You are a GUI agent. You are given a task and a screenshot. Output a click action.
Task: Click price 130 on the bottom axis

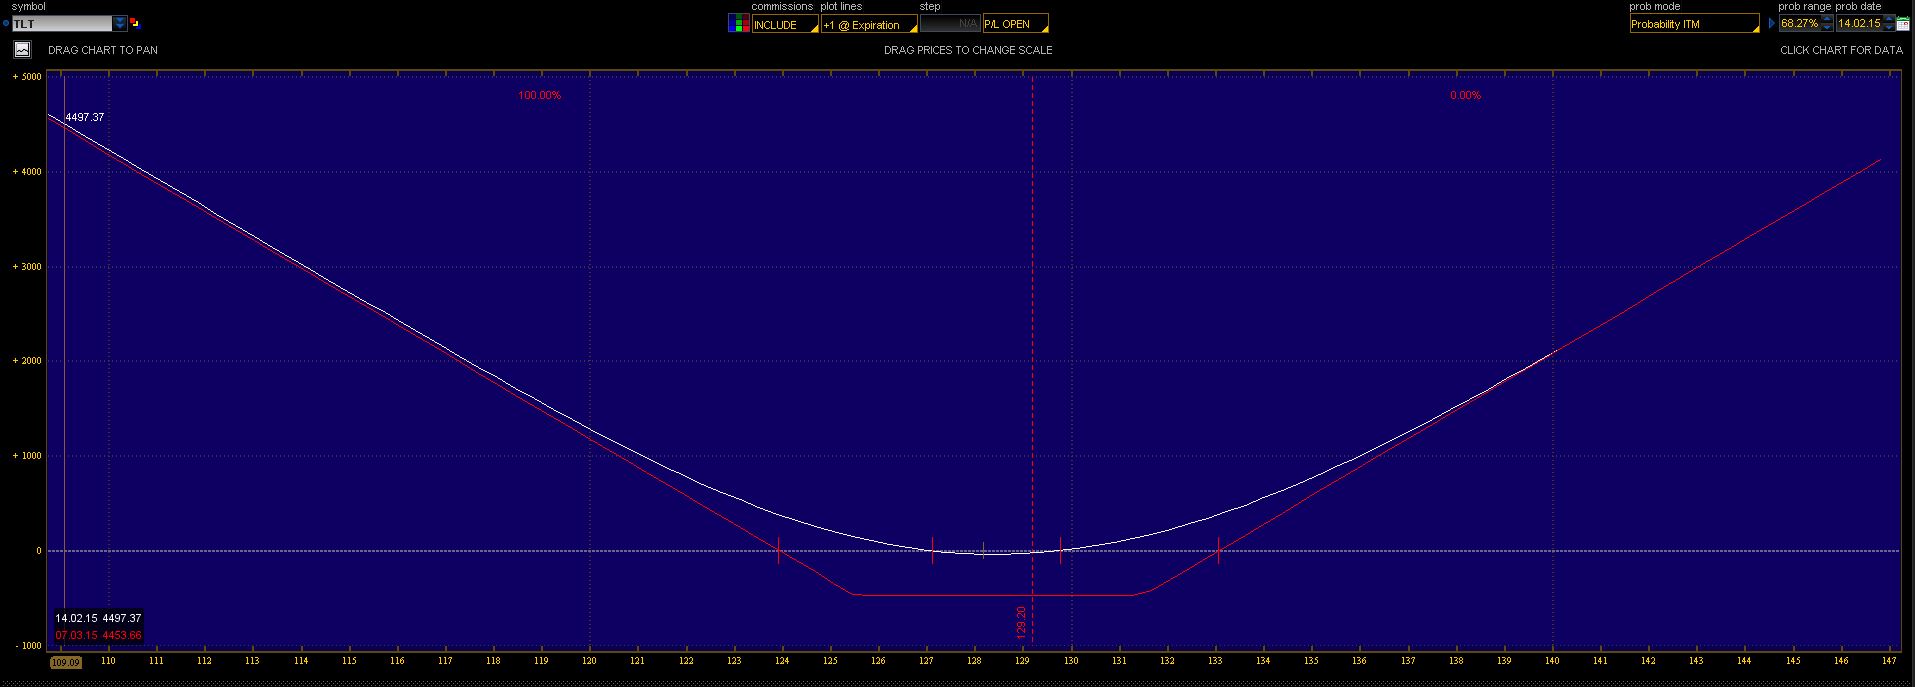[x=1071, y=661]
